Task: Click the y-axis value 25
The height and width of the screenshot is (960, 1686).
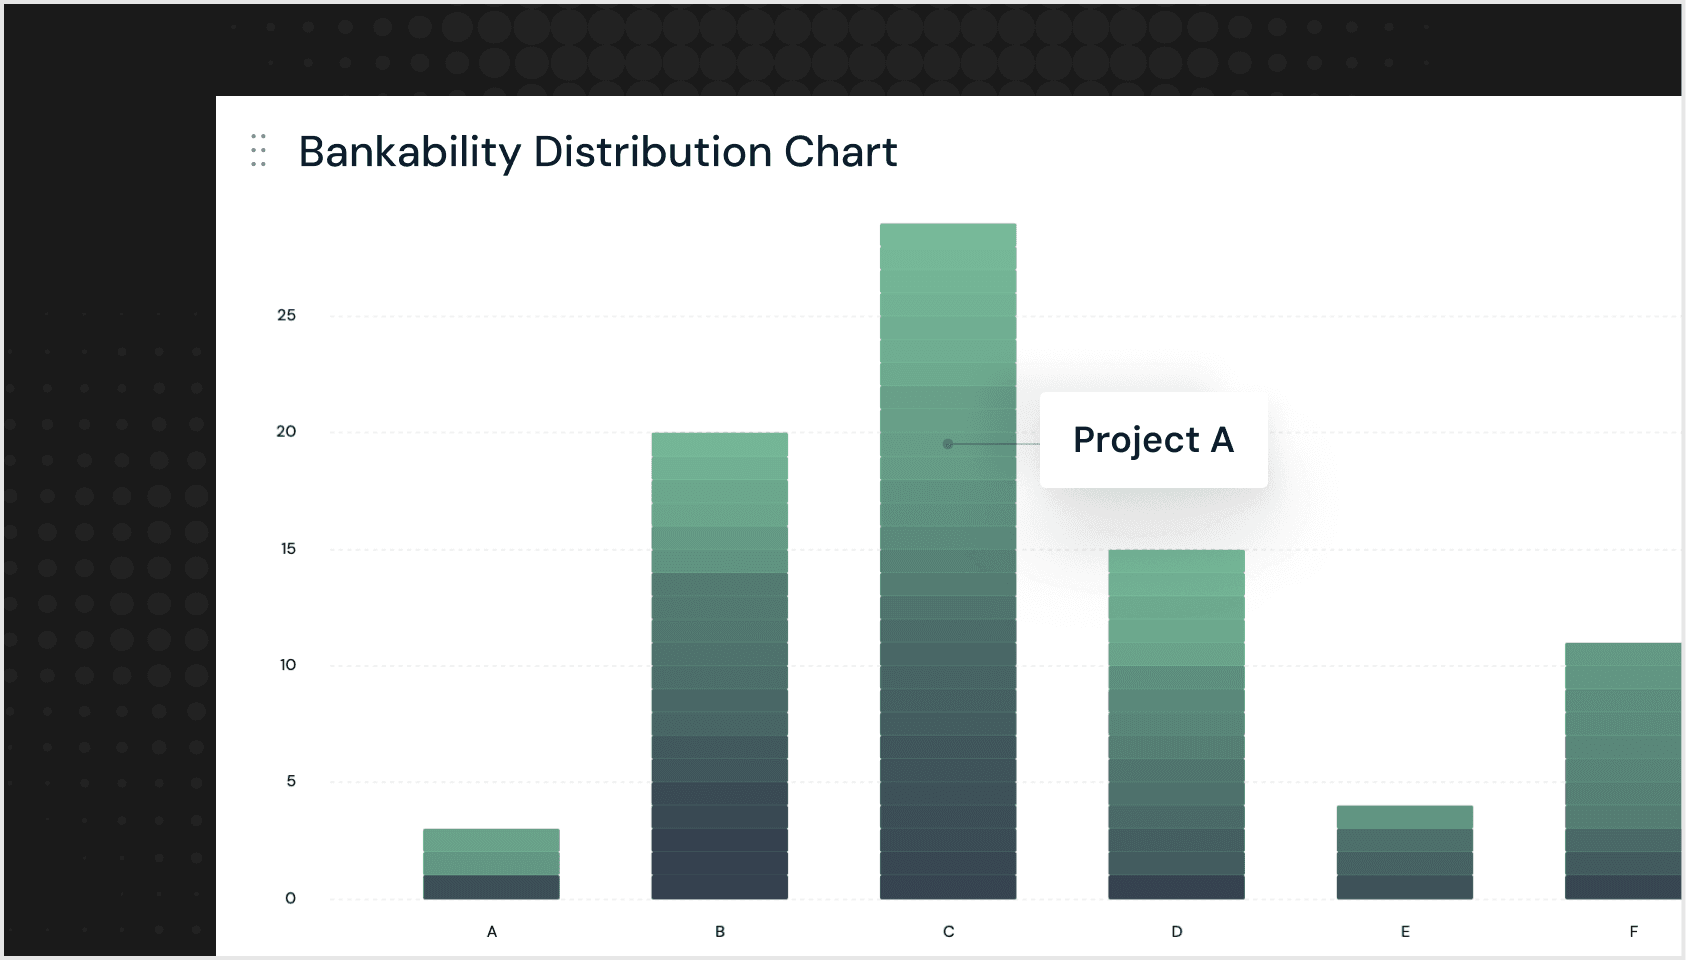Action: point(286,315)
